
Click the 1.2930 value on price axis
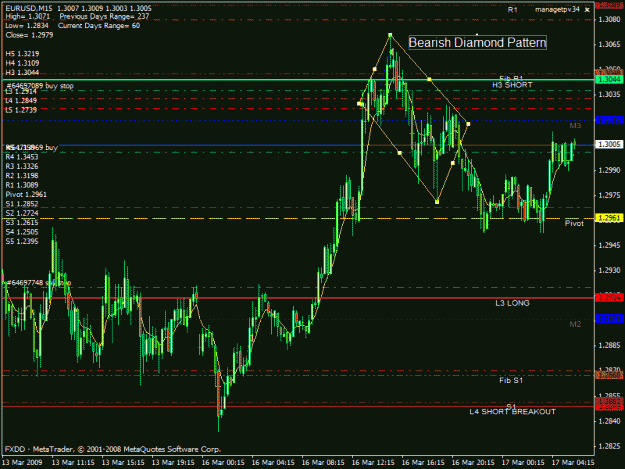[610, 271]
